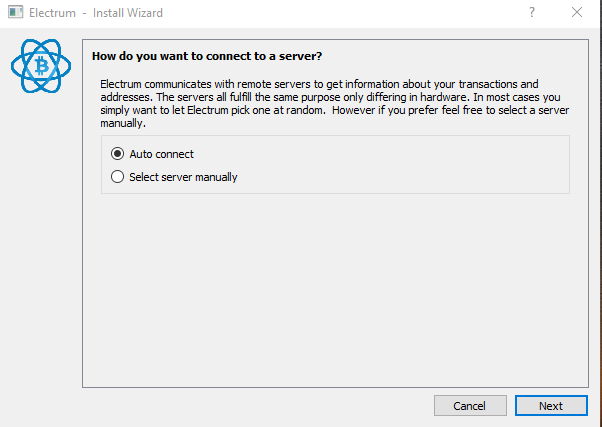This screenshot has width=602, height=427.
Task: Close the Install Wizard window
Action: [577, 12]
